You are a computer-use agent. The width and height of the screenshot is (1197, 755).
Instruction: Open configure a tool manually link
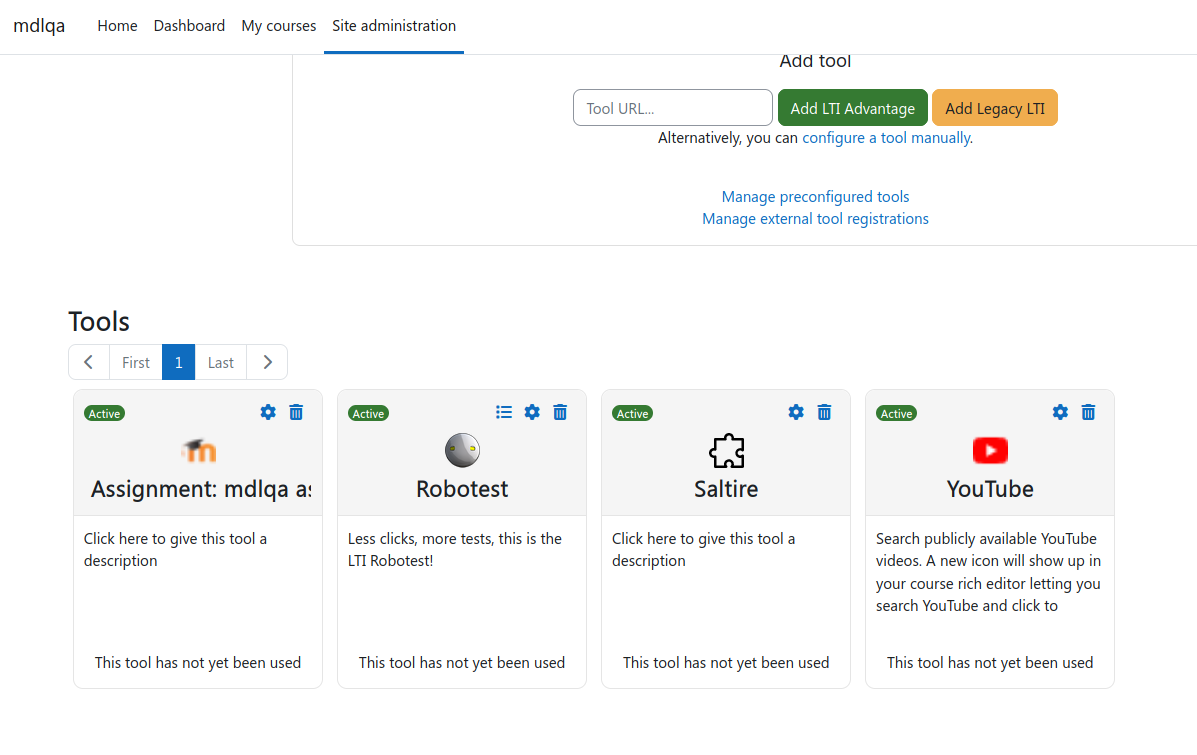(887, 138)
